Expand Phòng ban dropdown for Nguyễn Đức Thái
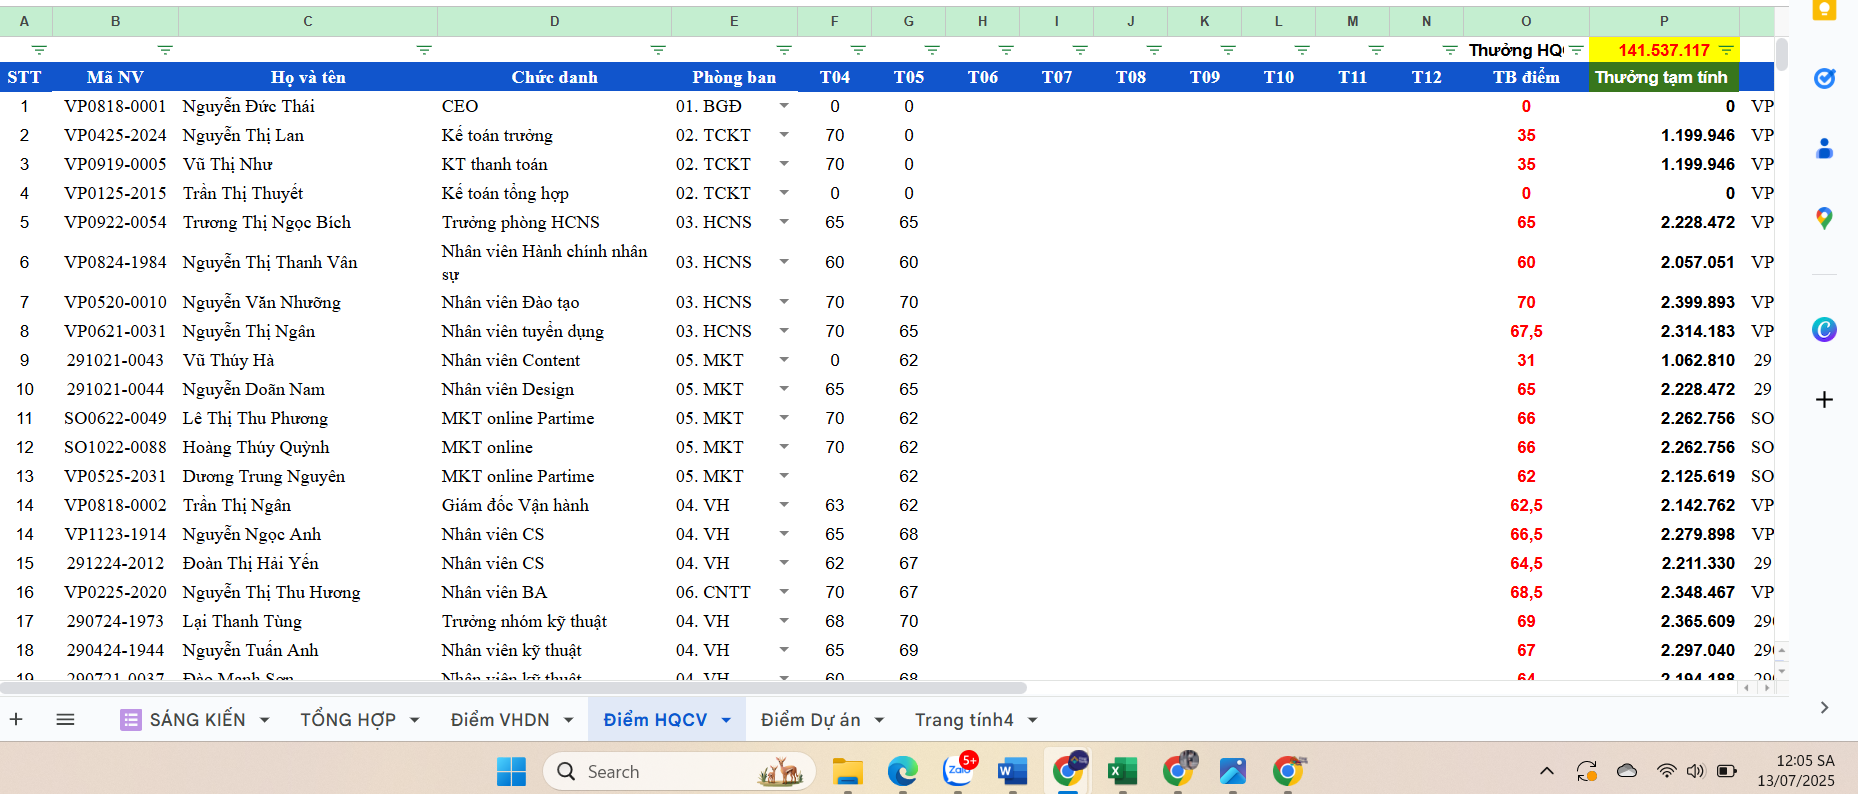The height and width of the screenshot is (794, 1858). 784,106
